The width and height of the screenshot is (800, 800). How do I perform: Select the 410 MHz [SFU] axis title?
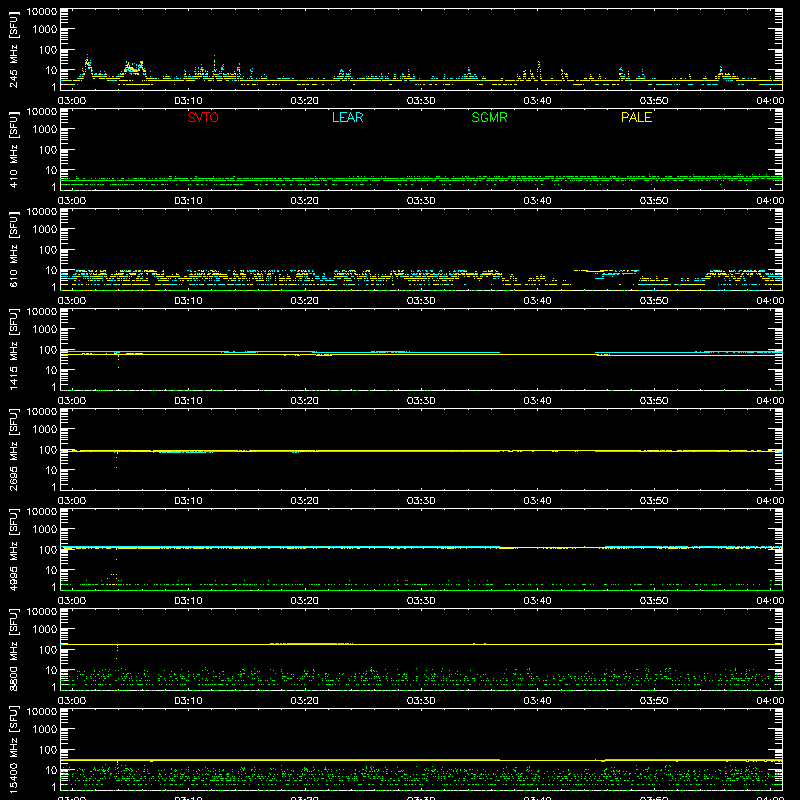[x=13, y=150]
